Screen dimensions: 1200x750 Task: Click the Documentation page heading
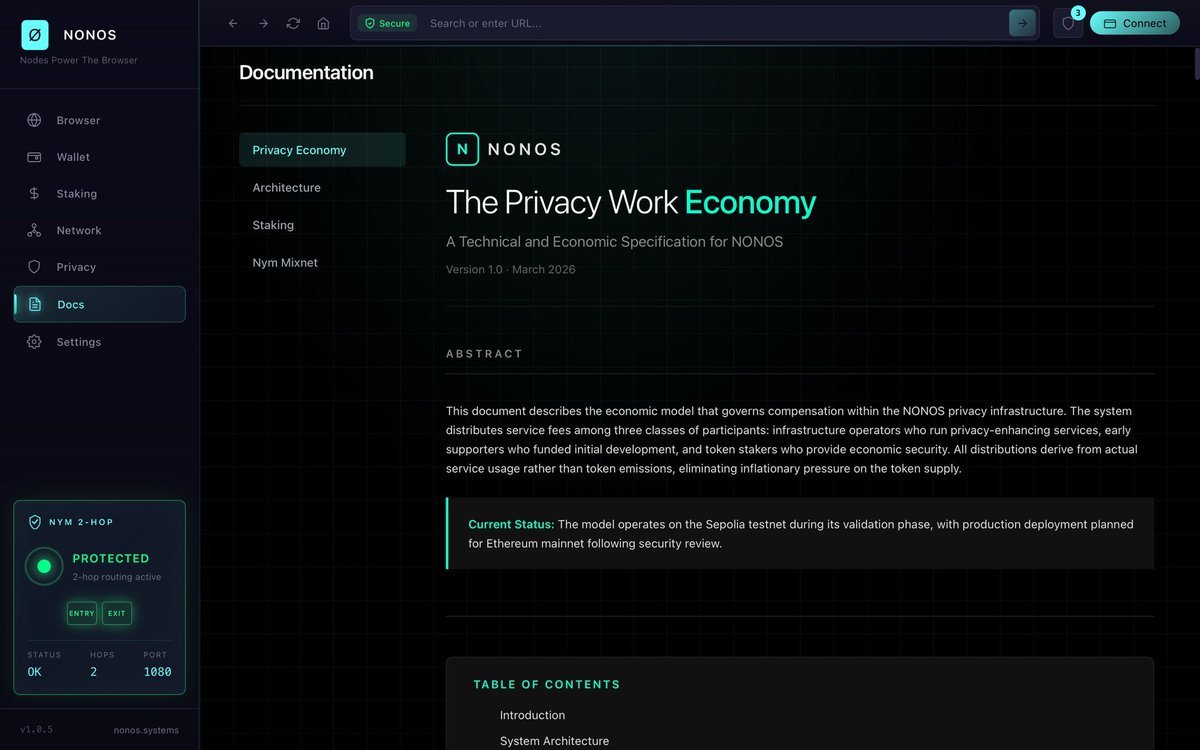[x=306, y=72]
